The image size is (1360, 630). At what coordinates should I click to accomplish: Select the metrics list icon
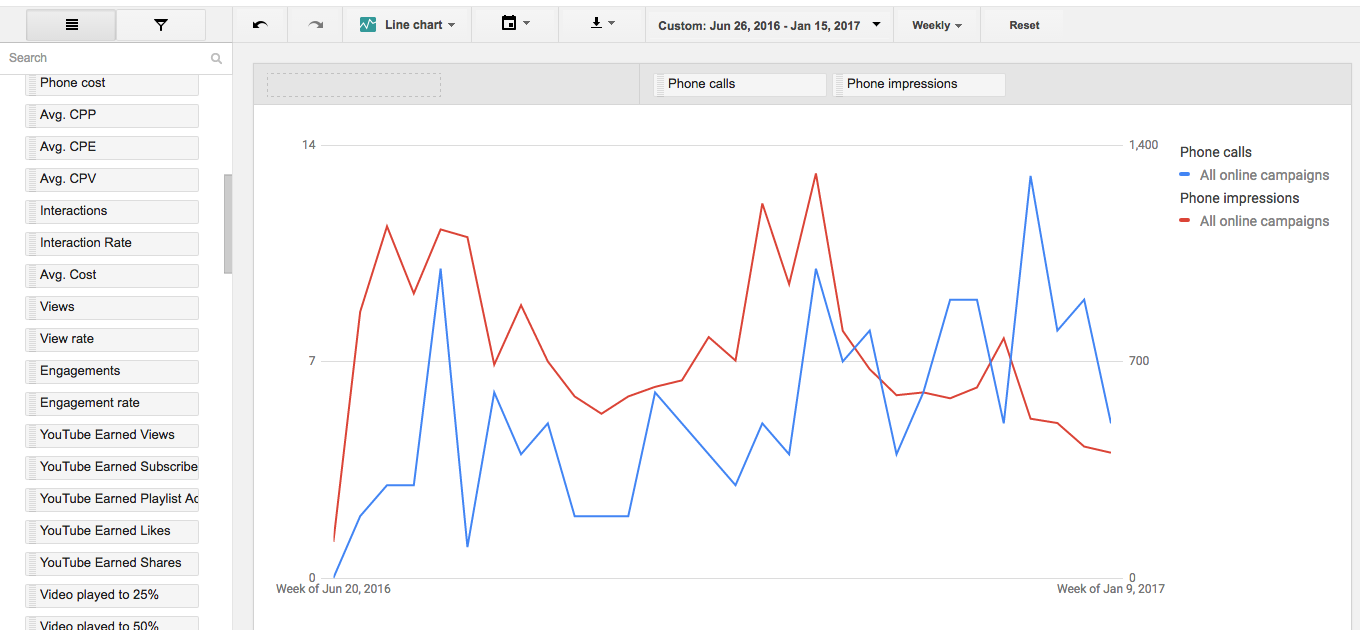[x=71, y=24]
